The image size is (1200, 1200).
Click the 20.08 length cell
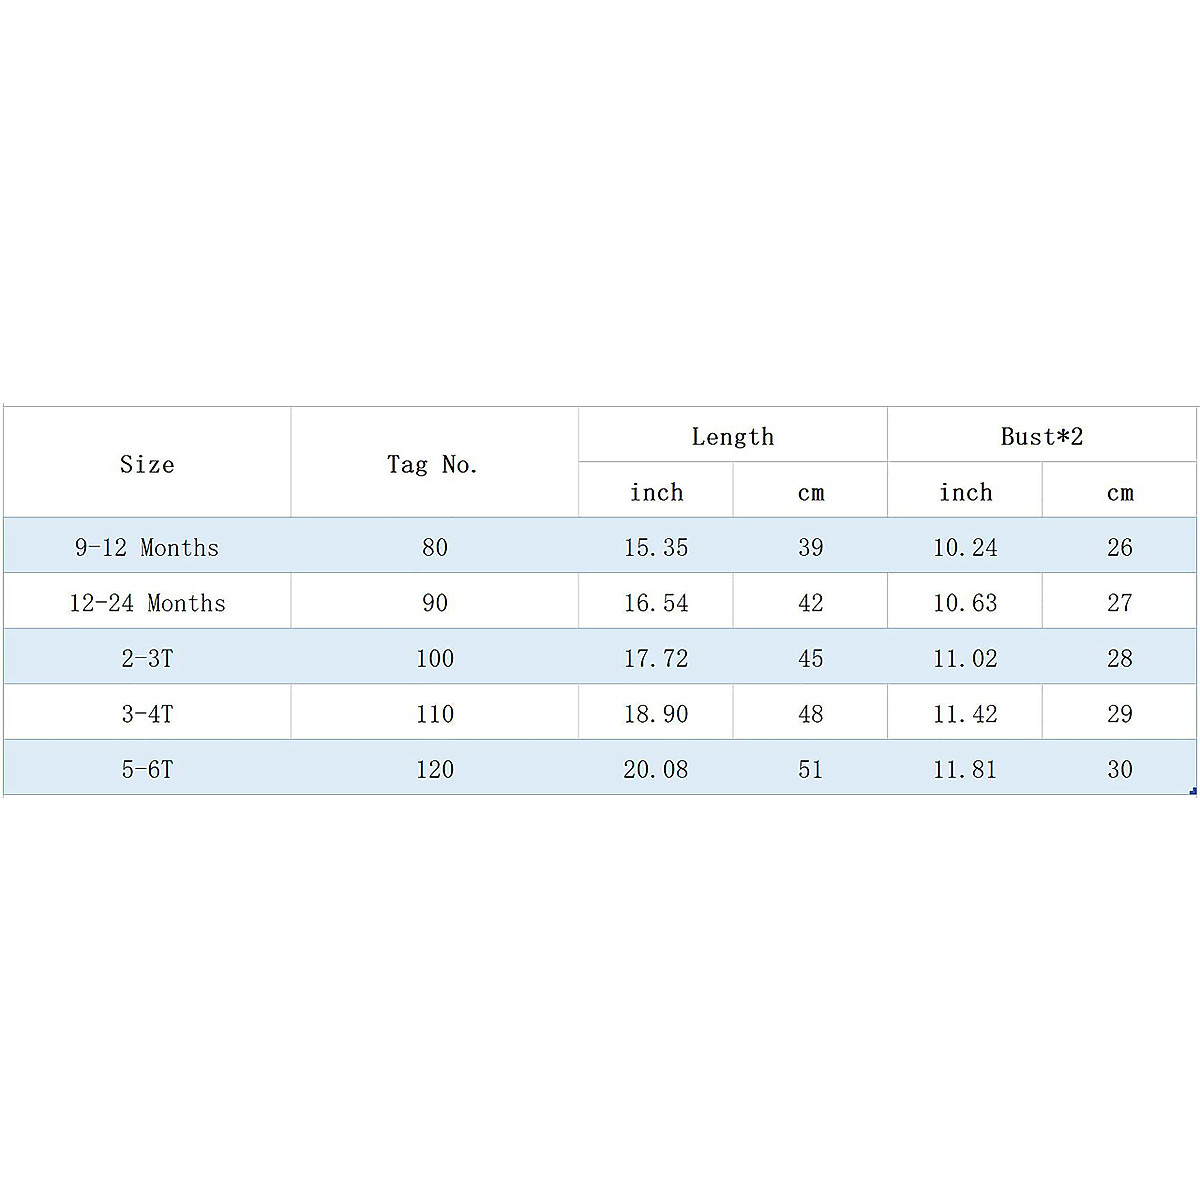[x=656, y=769]
